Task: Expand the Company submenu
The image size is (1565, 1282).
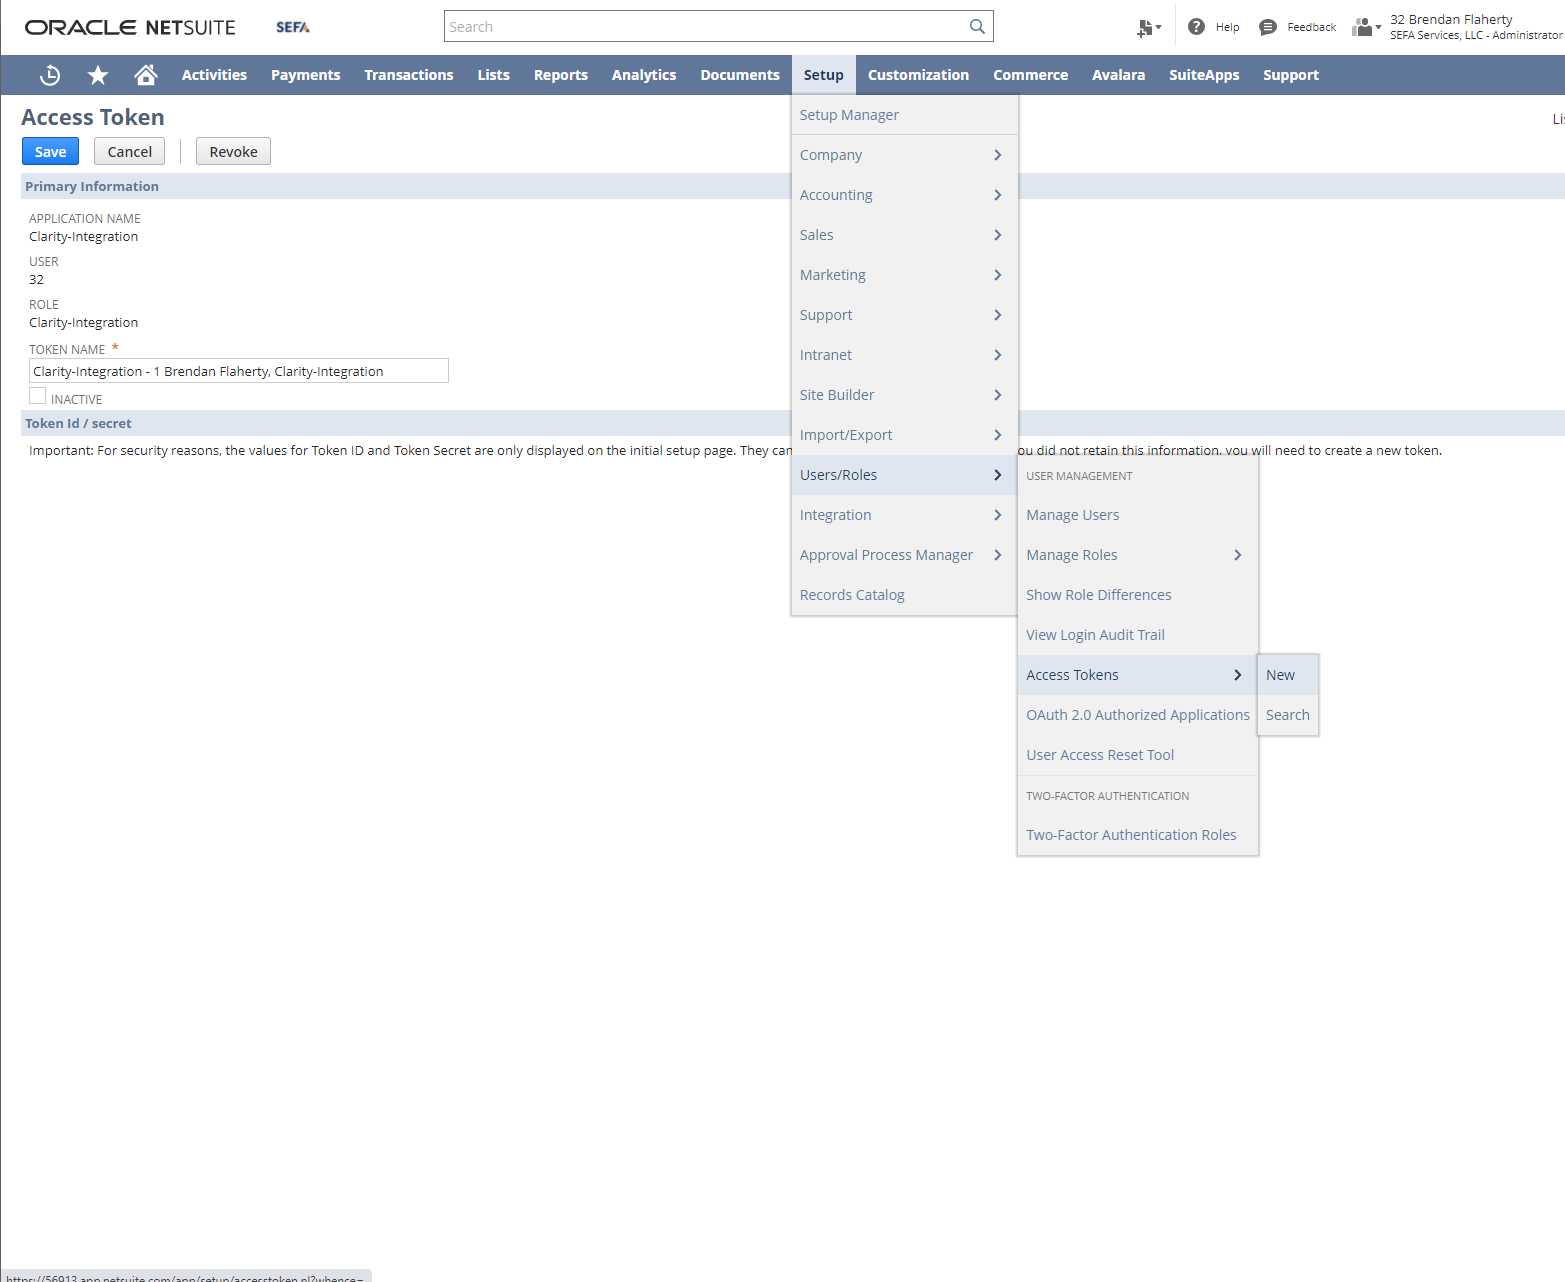Action: [x=904, y=155]
